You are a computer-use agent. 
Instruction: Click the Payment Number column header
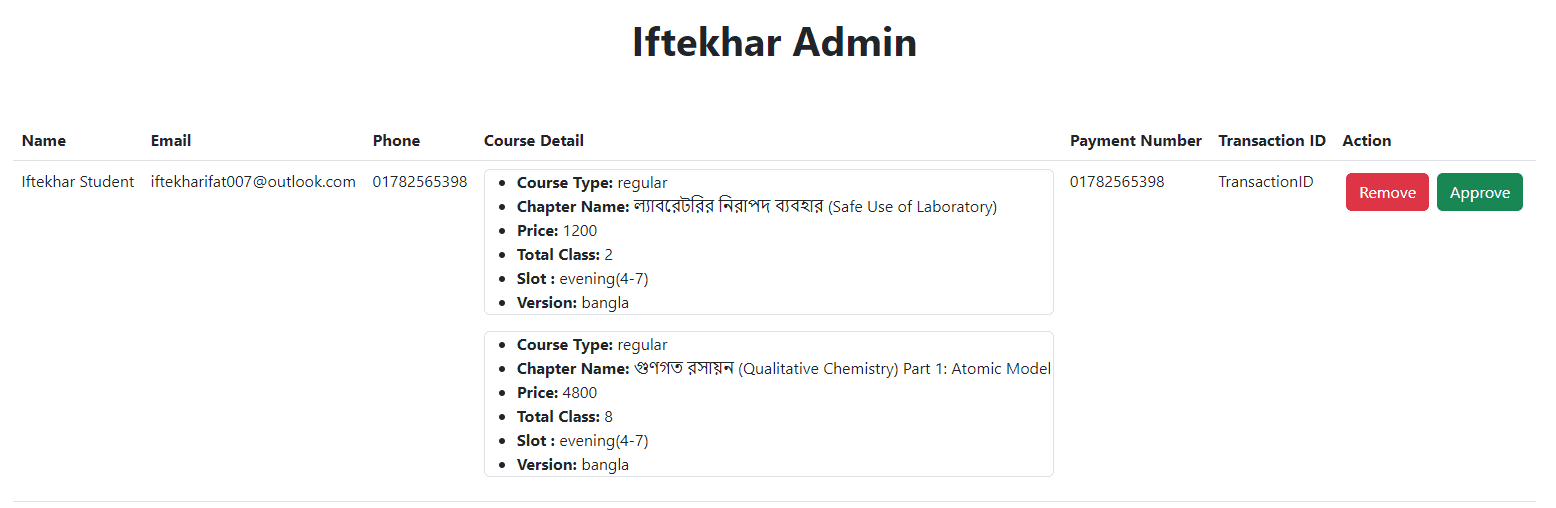[1136, 141]
